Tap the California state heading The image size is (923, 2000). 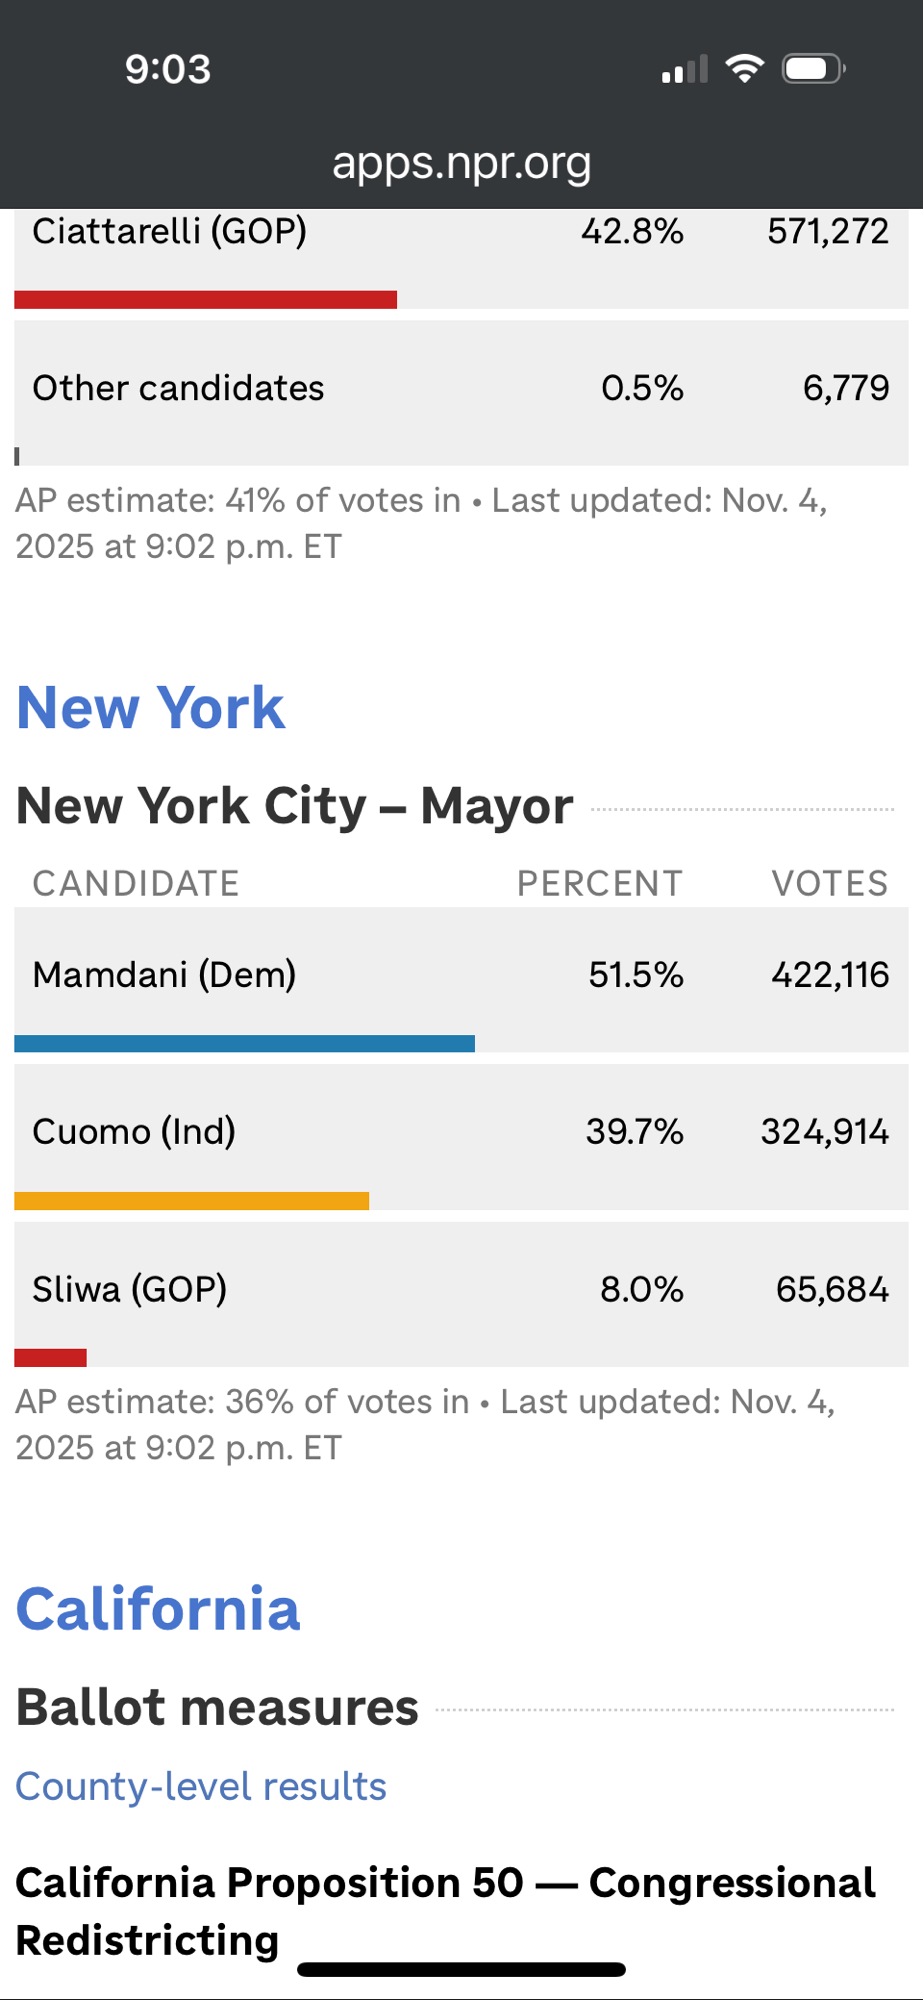point(158,1609)
